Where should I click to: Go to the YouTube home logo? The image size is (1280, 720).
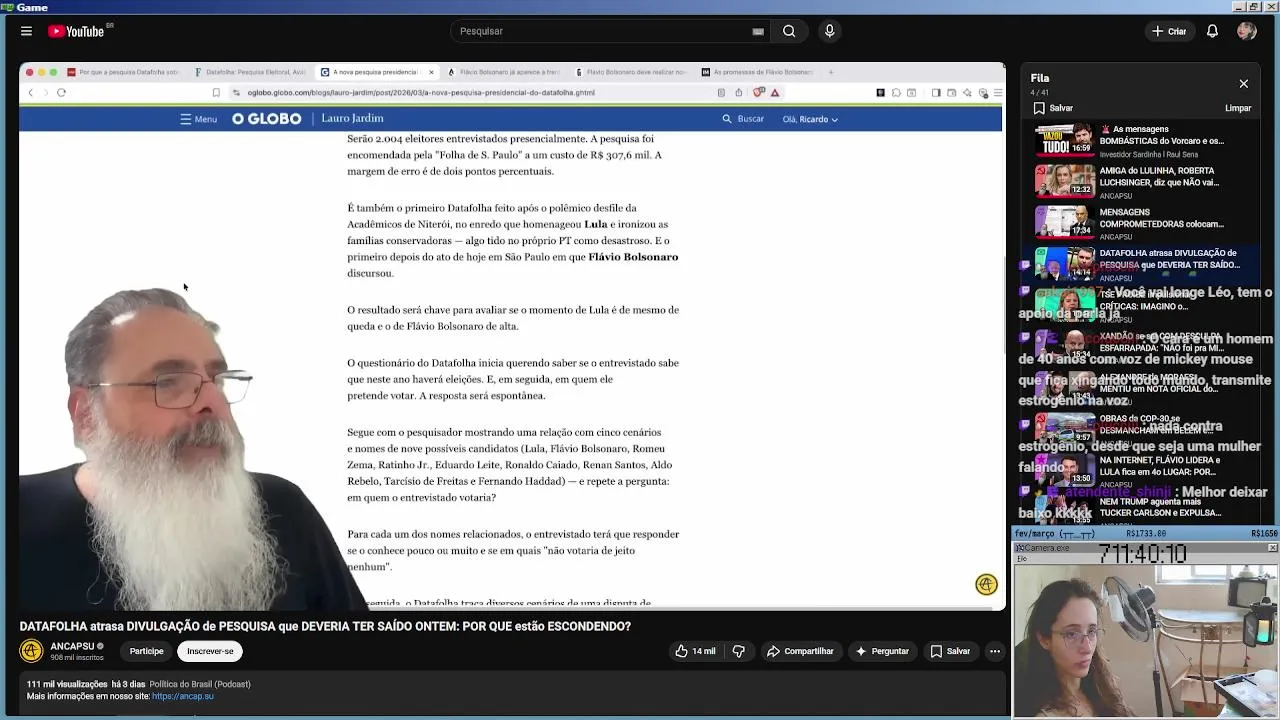click(77, 31)
